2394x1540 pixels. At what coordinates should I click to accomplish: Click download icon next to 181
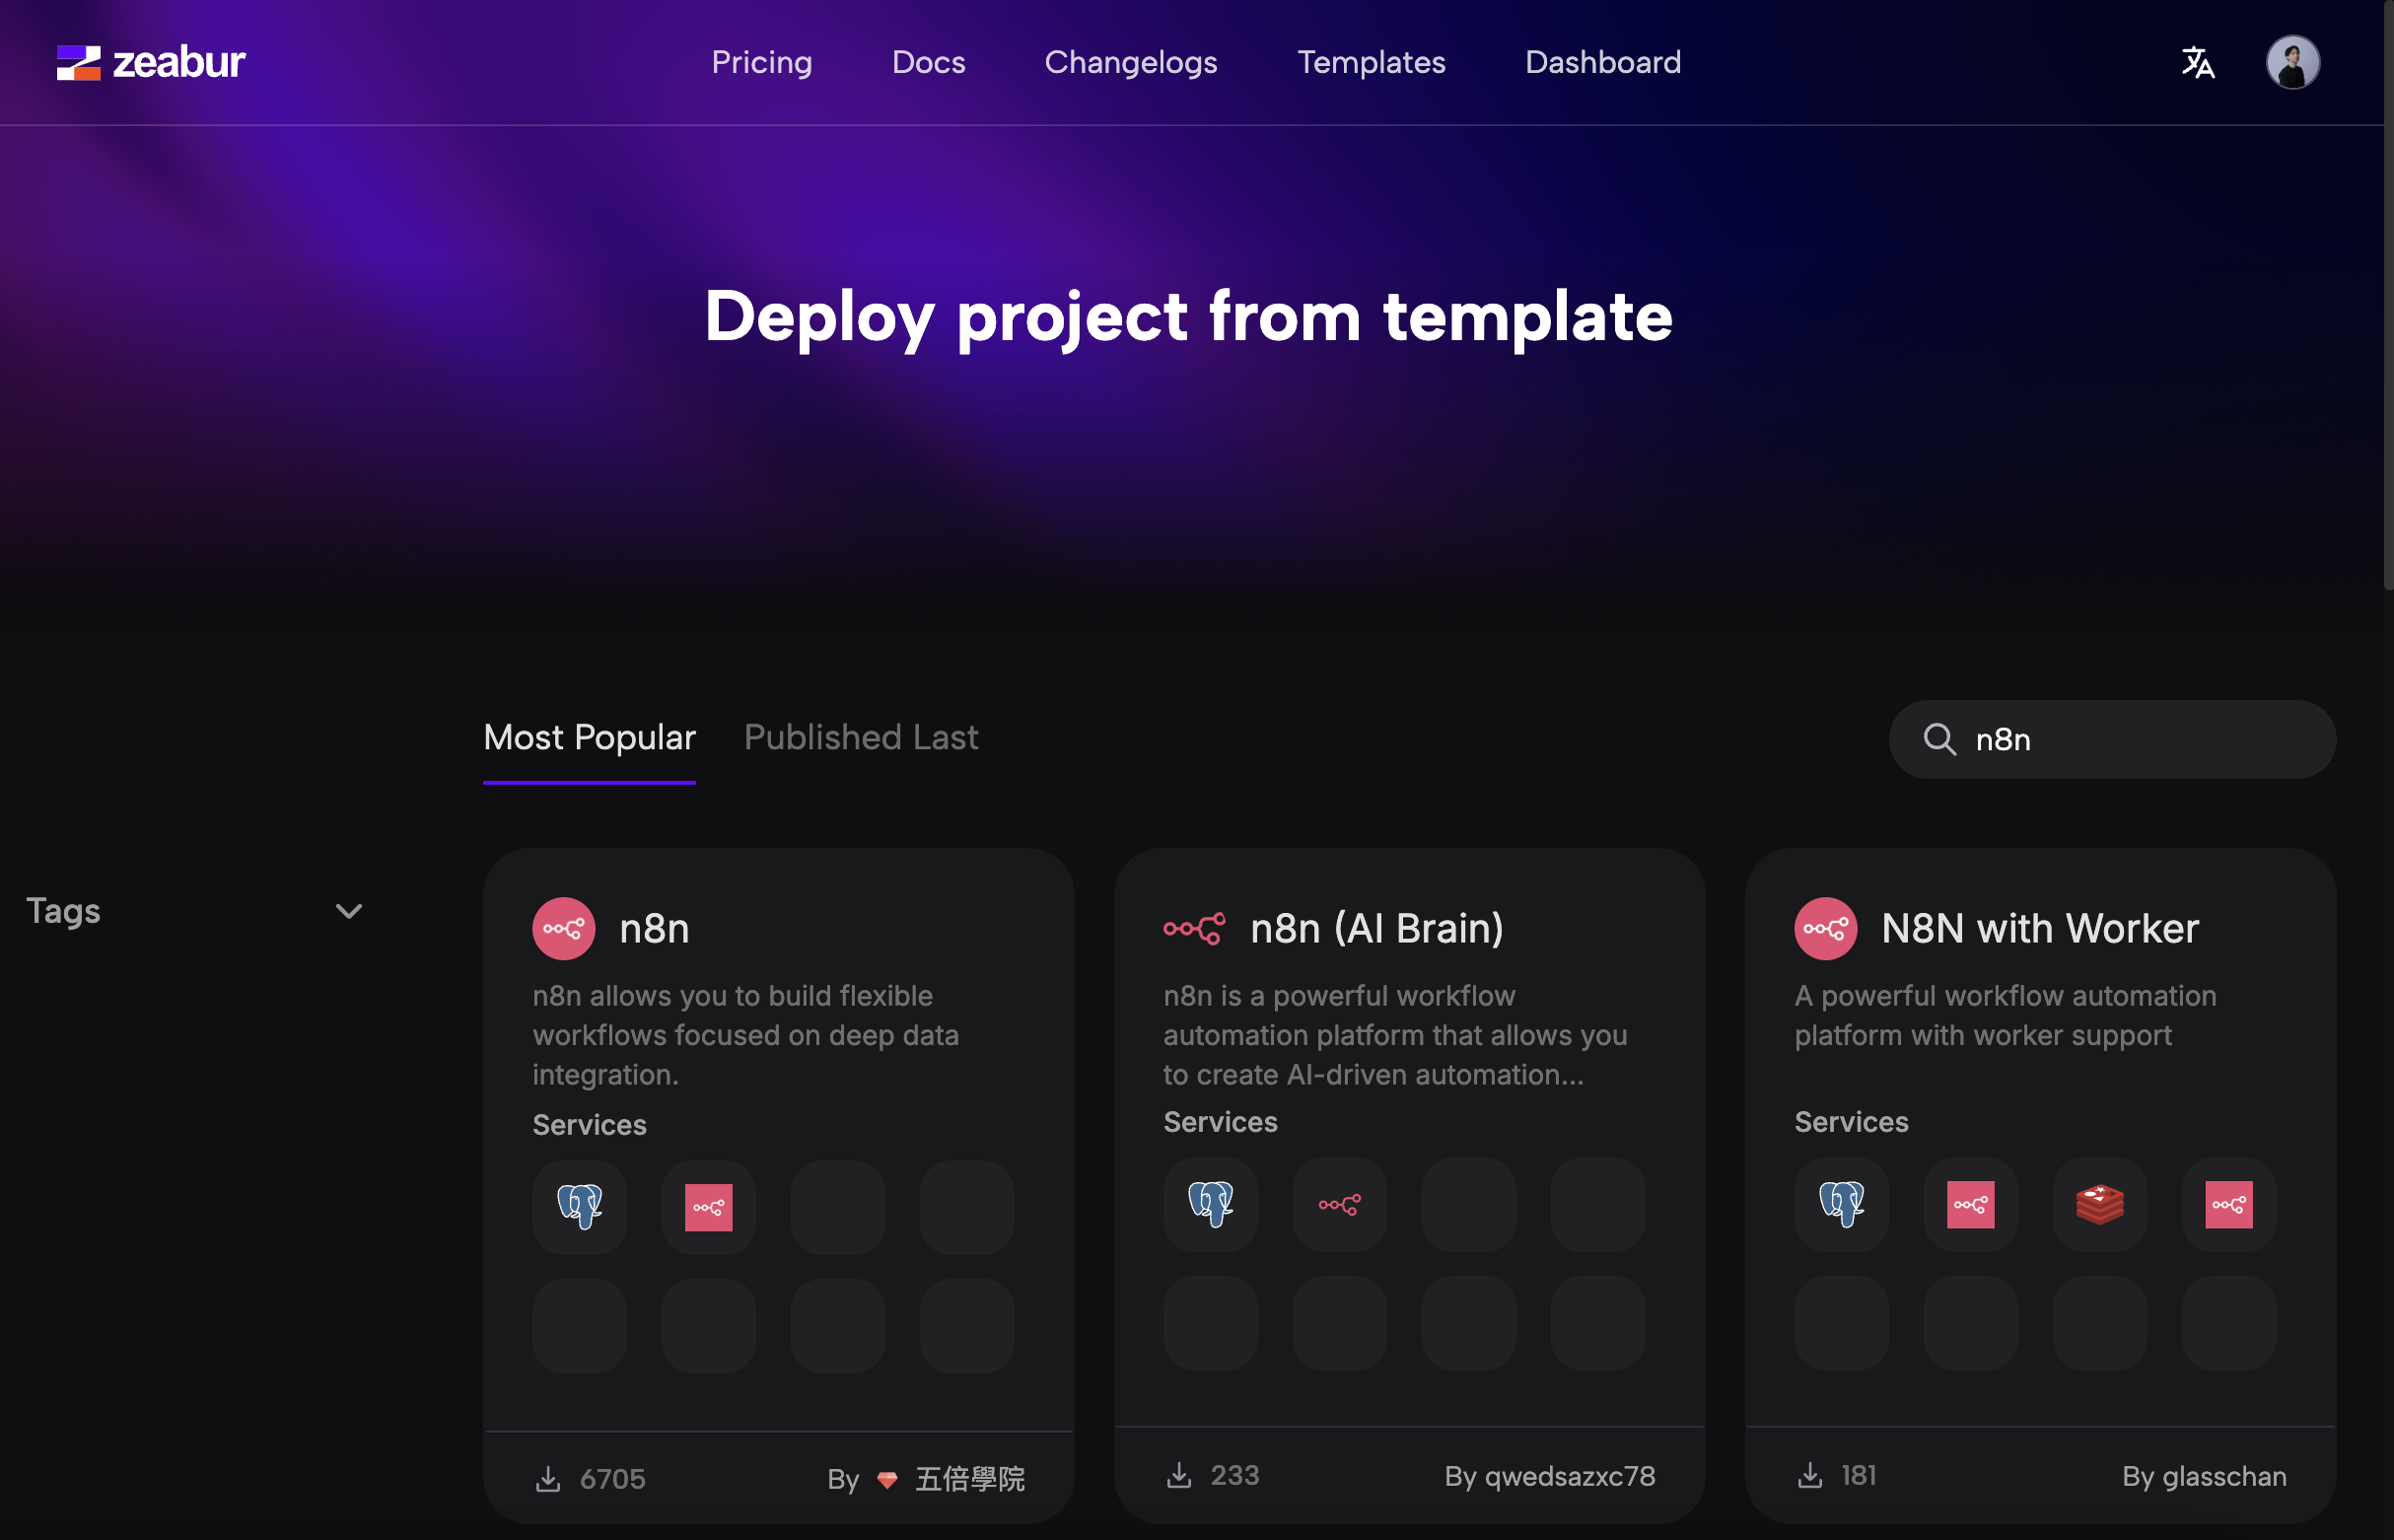point(1810,1475)
